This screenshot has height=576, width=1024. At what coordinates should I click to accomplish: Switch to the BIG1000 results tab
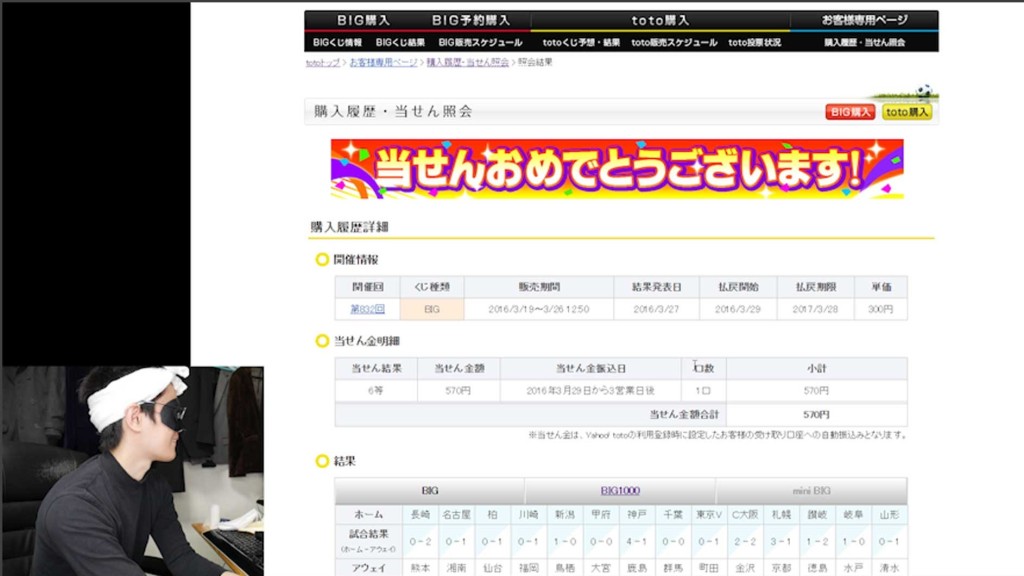click(x=620, y=491)
